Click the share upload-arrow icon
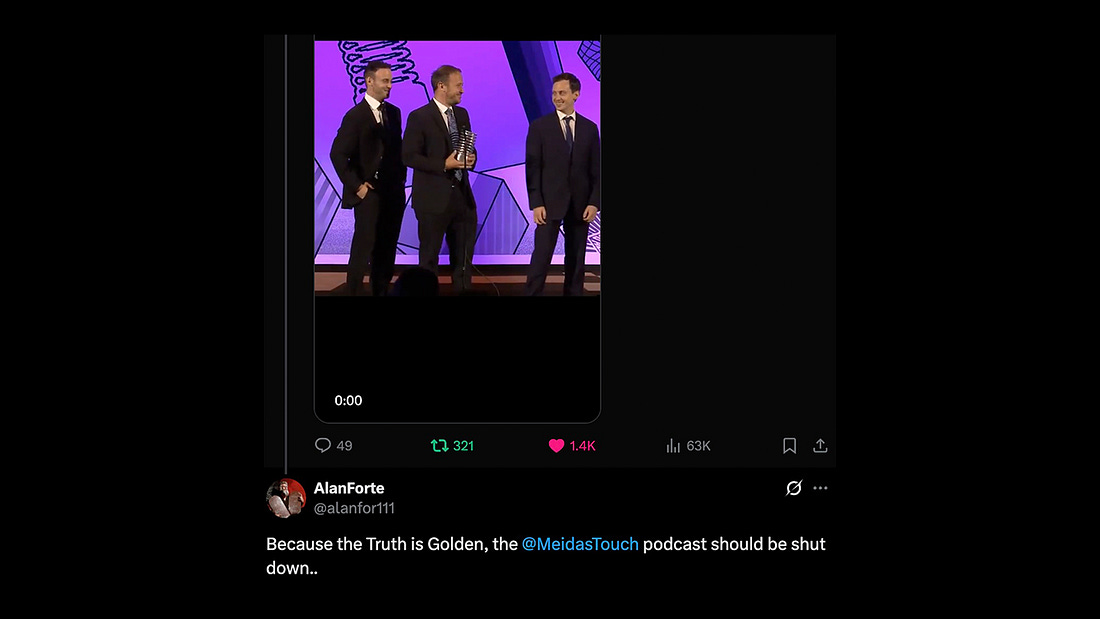This screenshot has width=1100, height=619. pos(820,446)
